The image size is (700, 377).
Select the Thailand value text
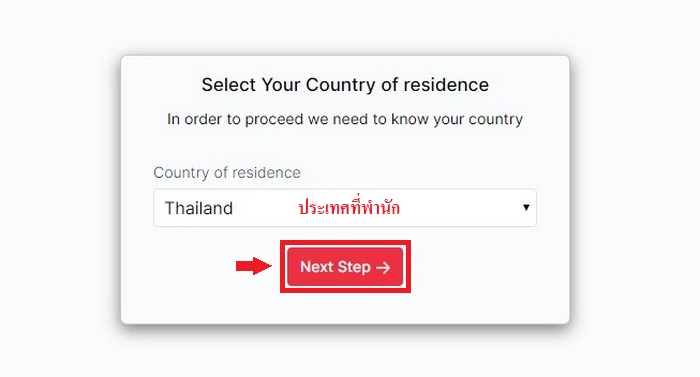[199, 208]
